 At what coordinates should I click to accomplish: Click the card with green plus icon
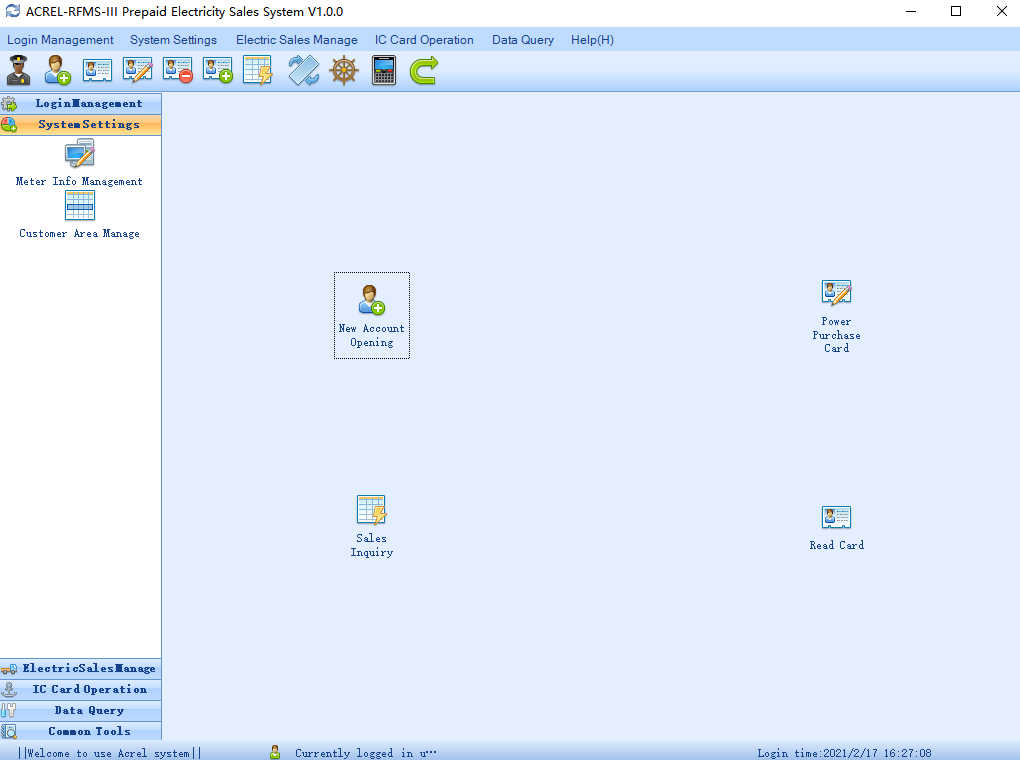click(x=218, y=71)
